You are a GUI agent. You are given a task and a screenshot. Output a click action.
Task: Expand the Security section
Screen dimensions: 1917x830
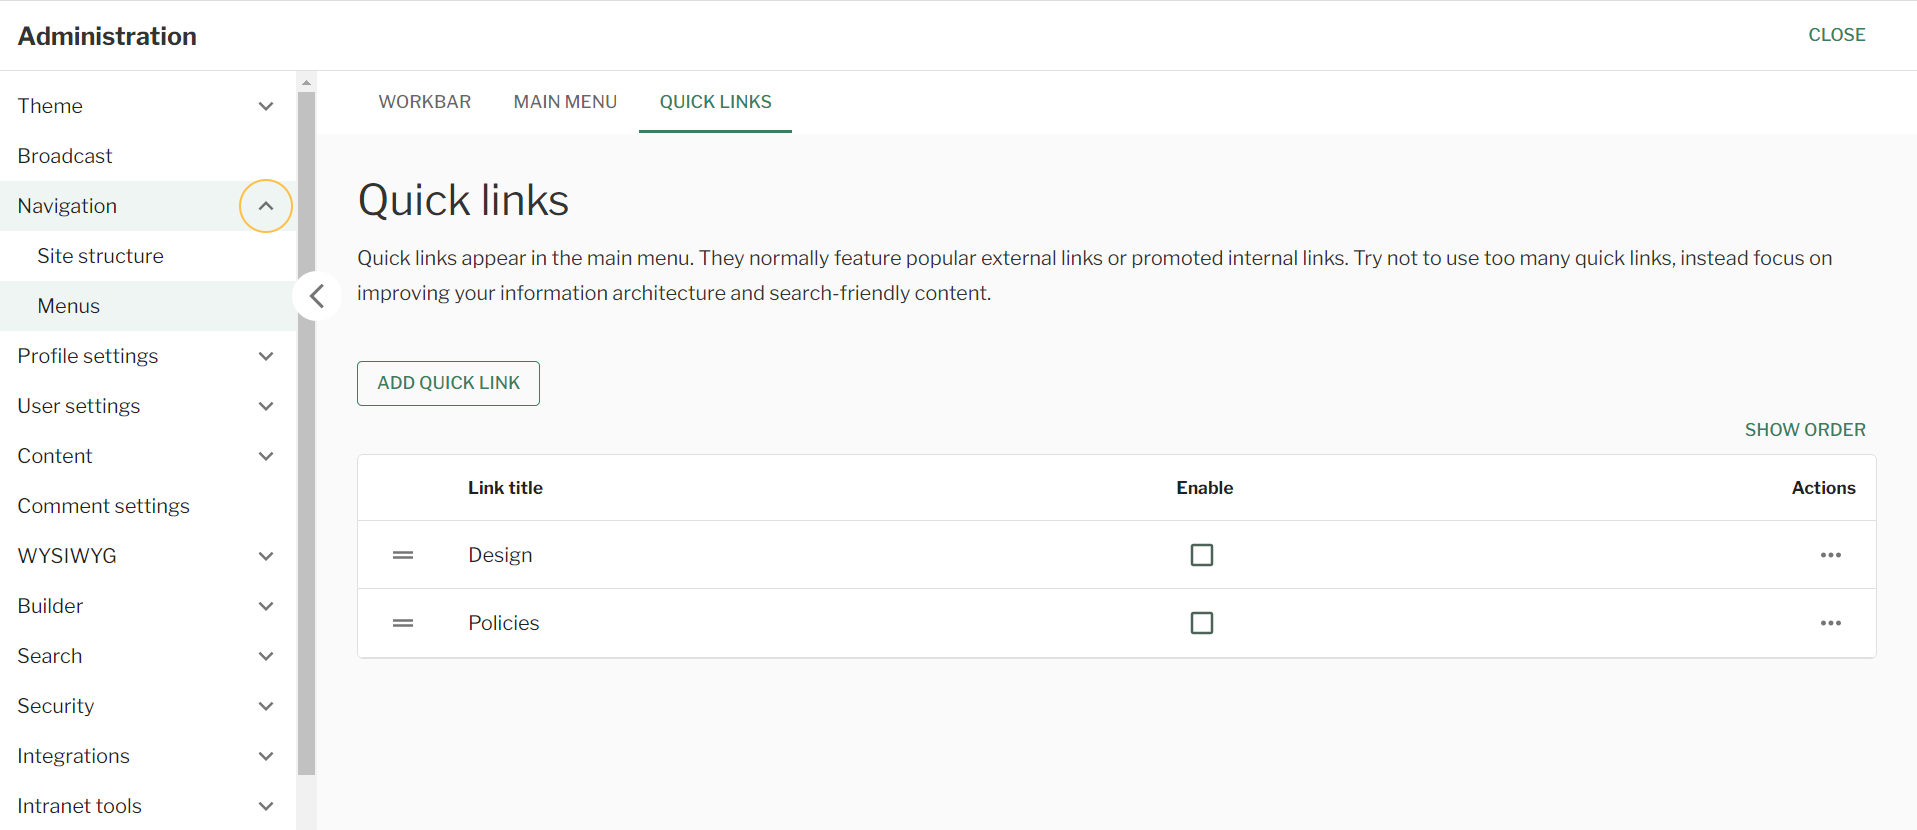(266, 706)
